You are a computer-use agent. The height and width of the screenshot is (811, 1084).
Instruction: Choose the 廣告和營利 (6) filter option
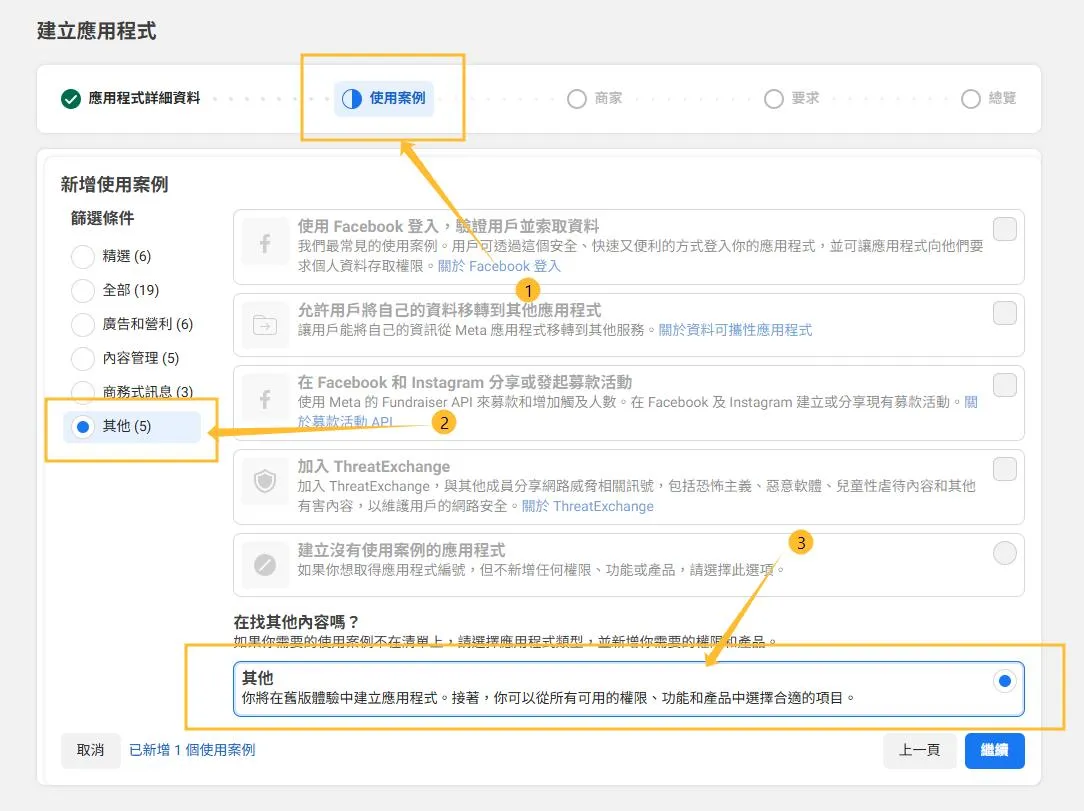point(83,325)
